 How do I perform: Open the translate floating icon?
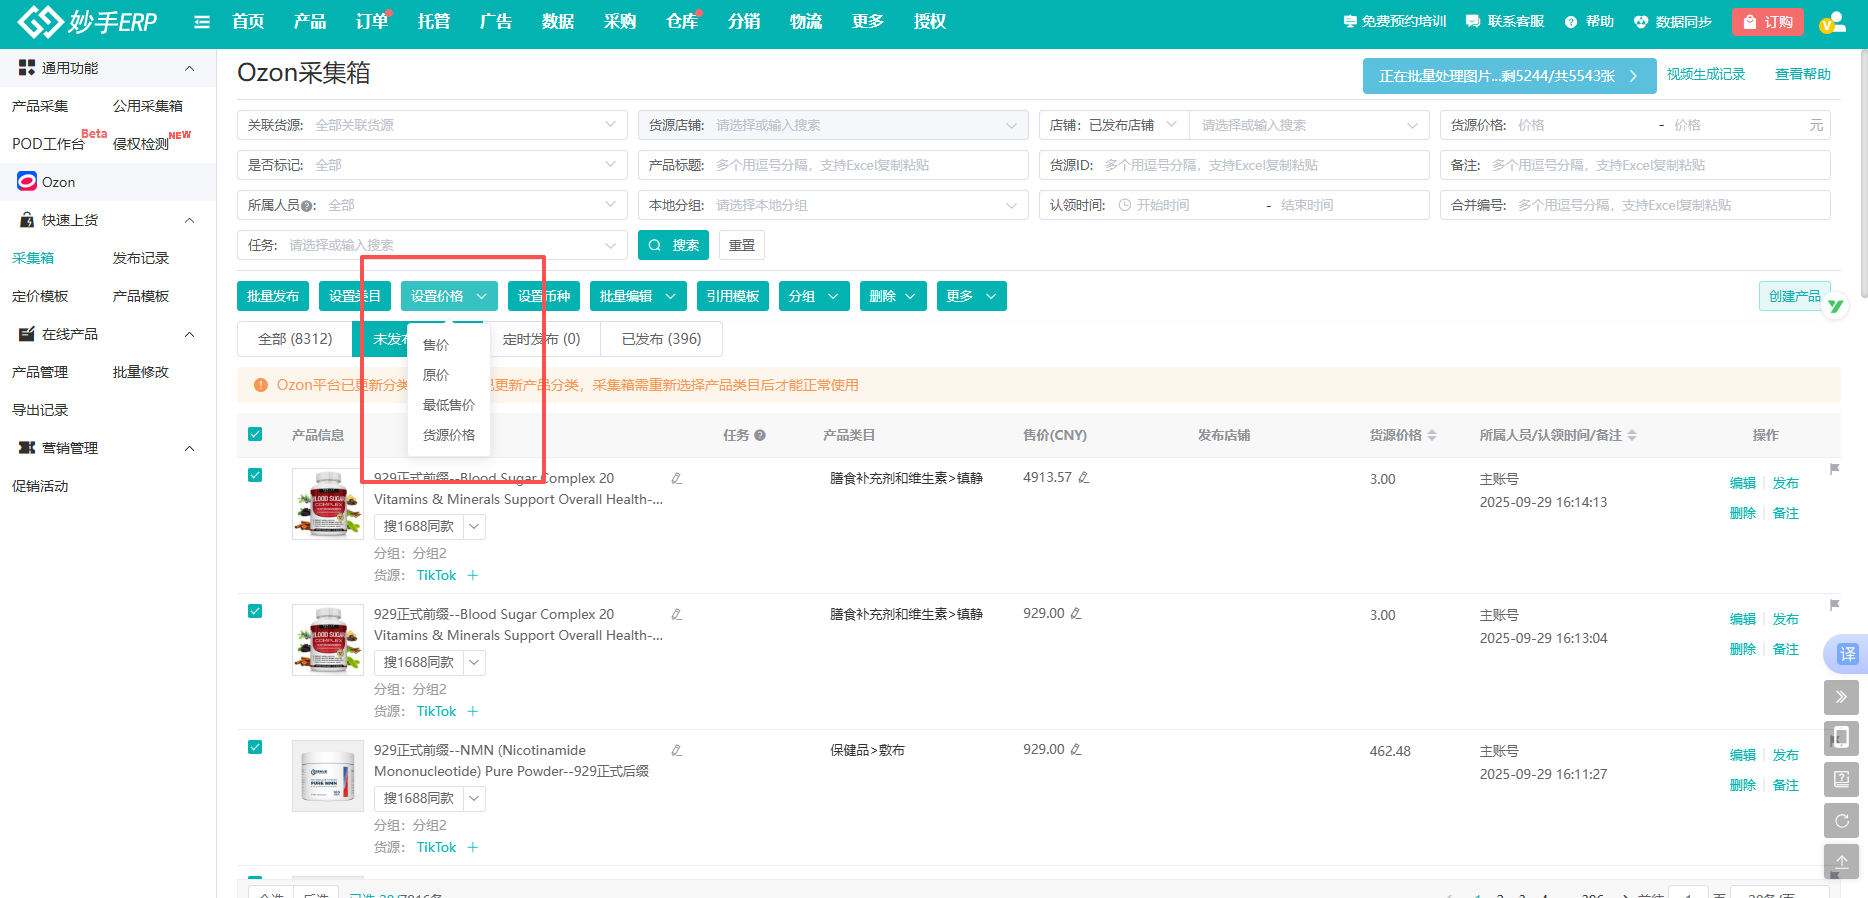(x=1846, y=654)
